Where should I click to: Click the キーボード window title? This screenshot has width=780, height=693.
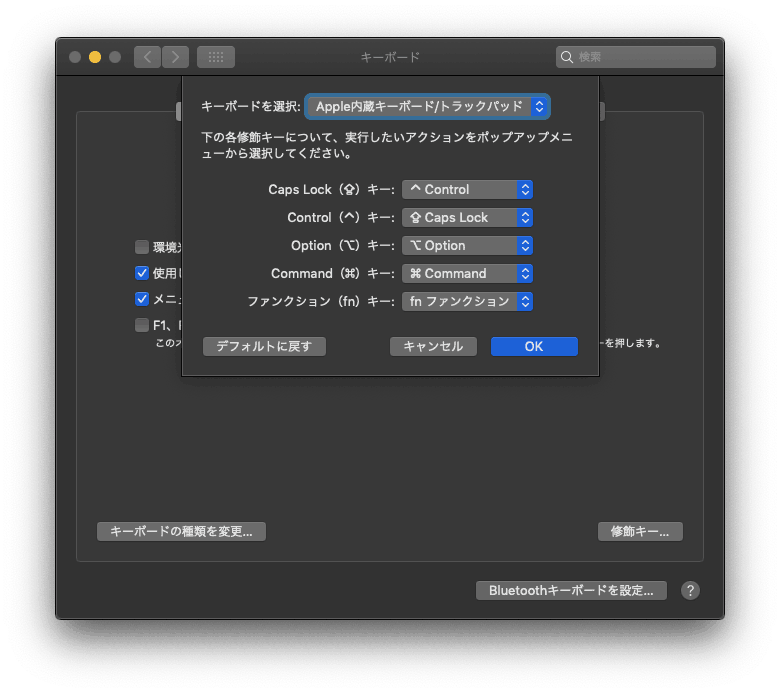390,57
